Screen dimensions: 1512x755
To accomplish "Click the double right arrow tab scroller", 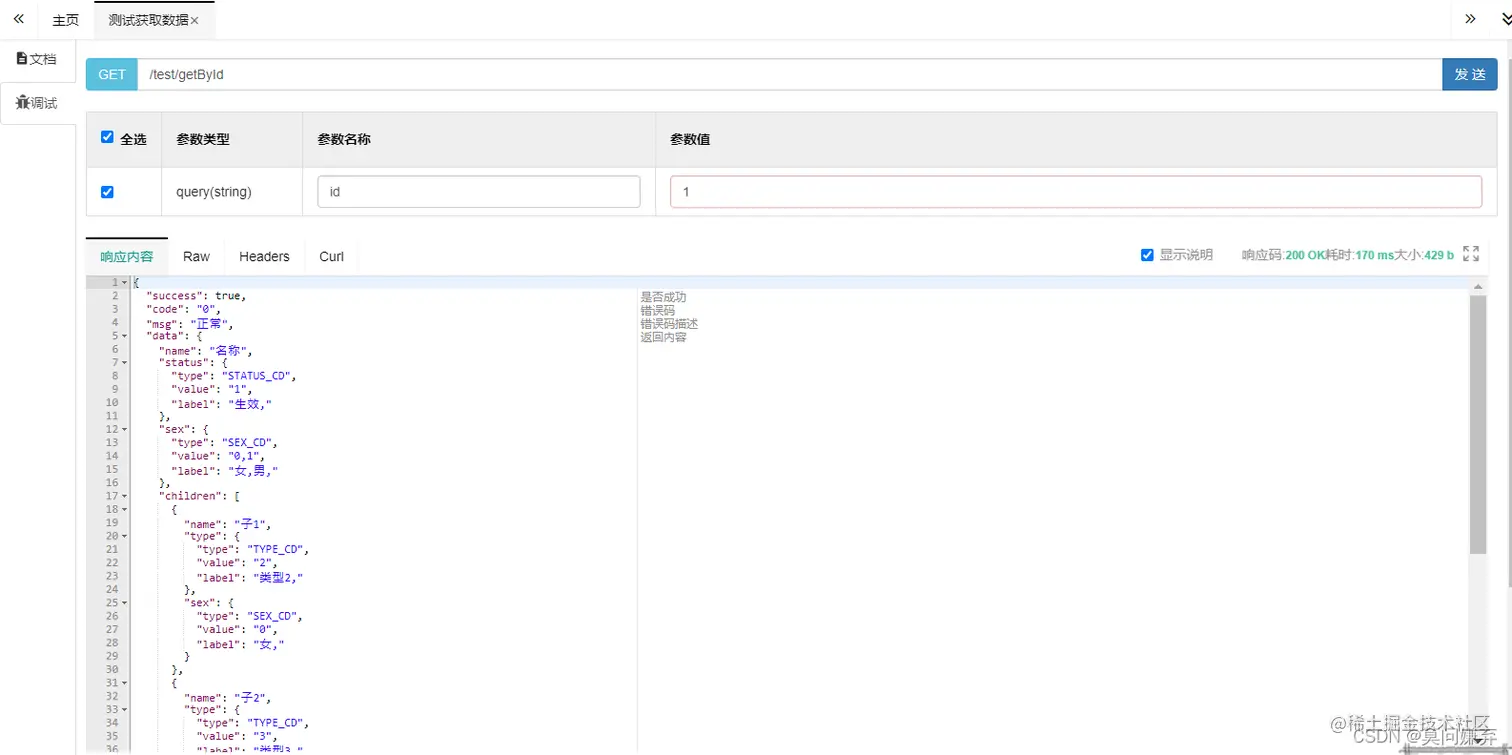I will click(1470, 19).
